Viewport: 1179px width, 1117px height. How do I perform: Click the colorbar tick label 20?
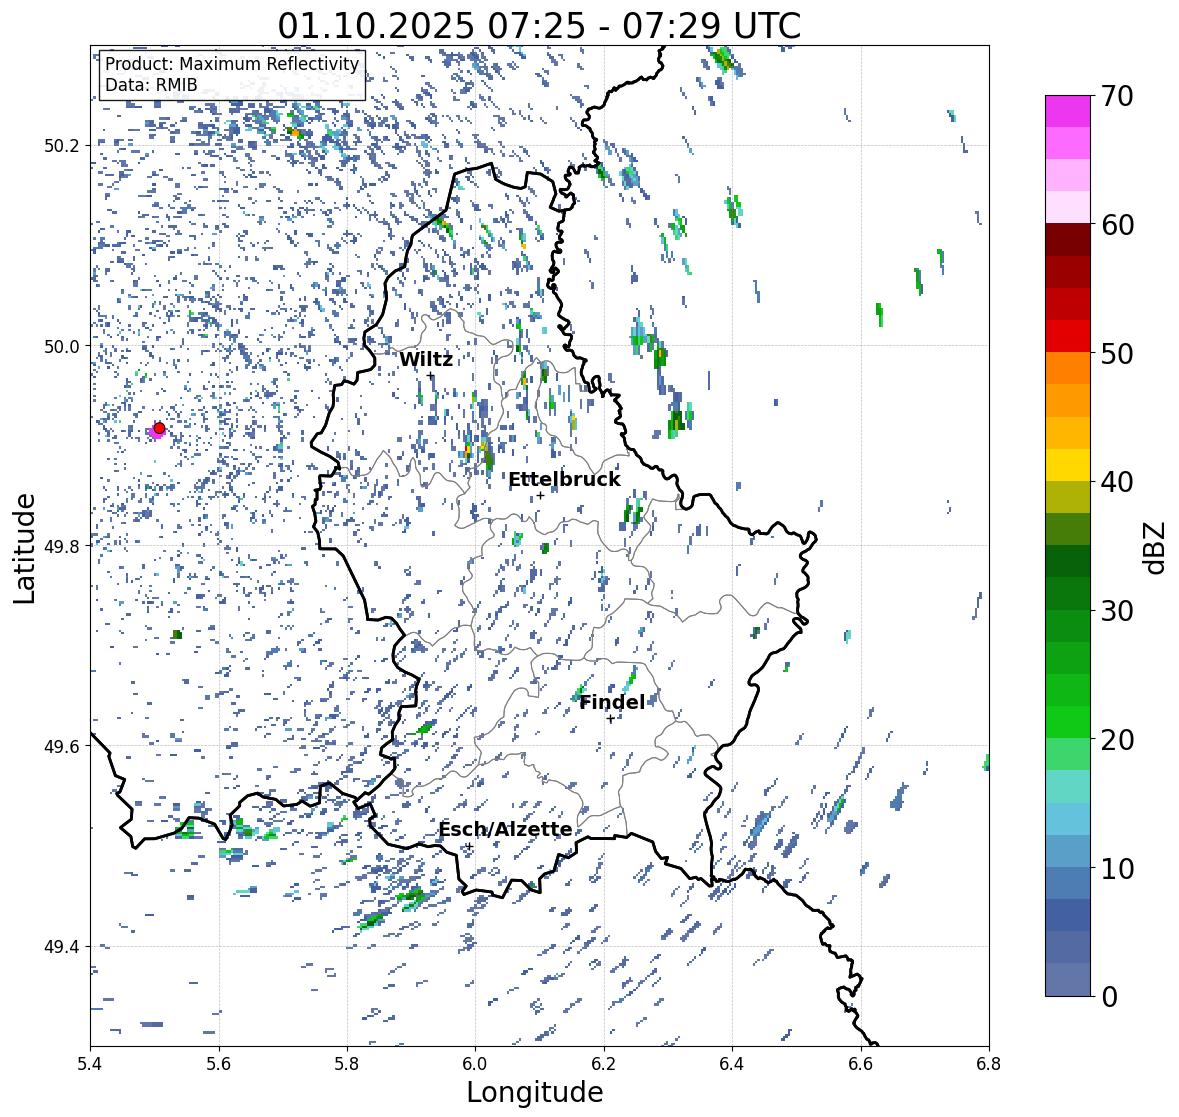tap(1117, 740)
